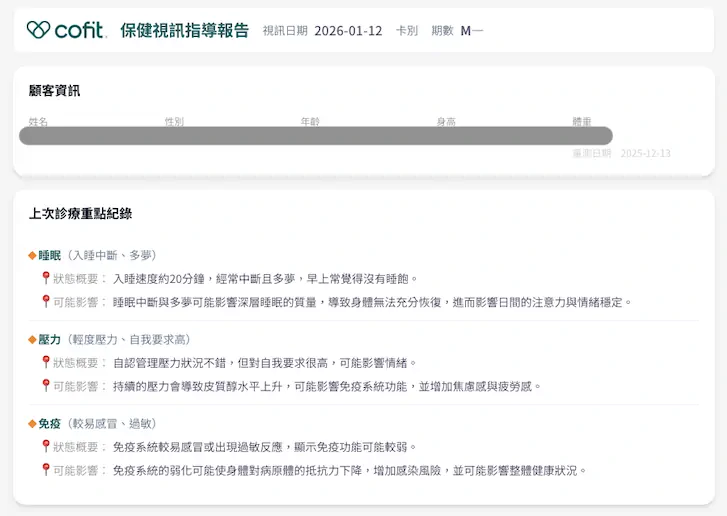727x516 pixels.
Task: Select the 免疫 section heading
Action: pyautogui.click(x=49, y=424)
